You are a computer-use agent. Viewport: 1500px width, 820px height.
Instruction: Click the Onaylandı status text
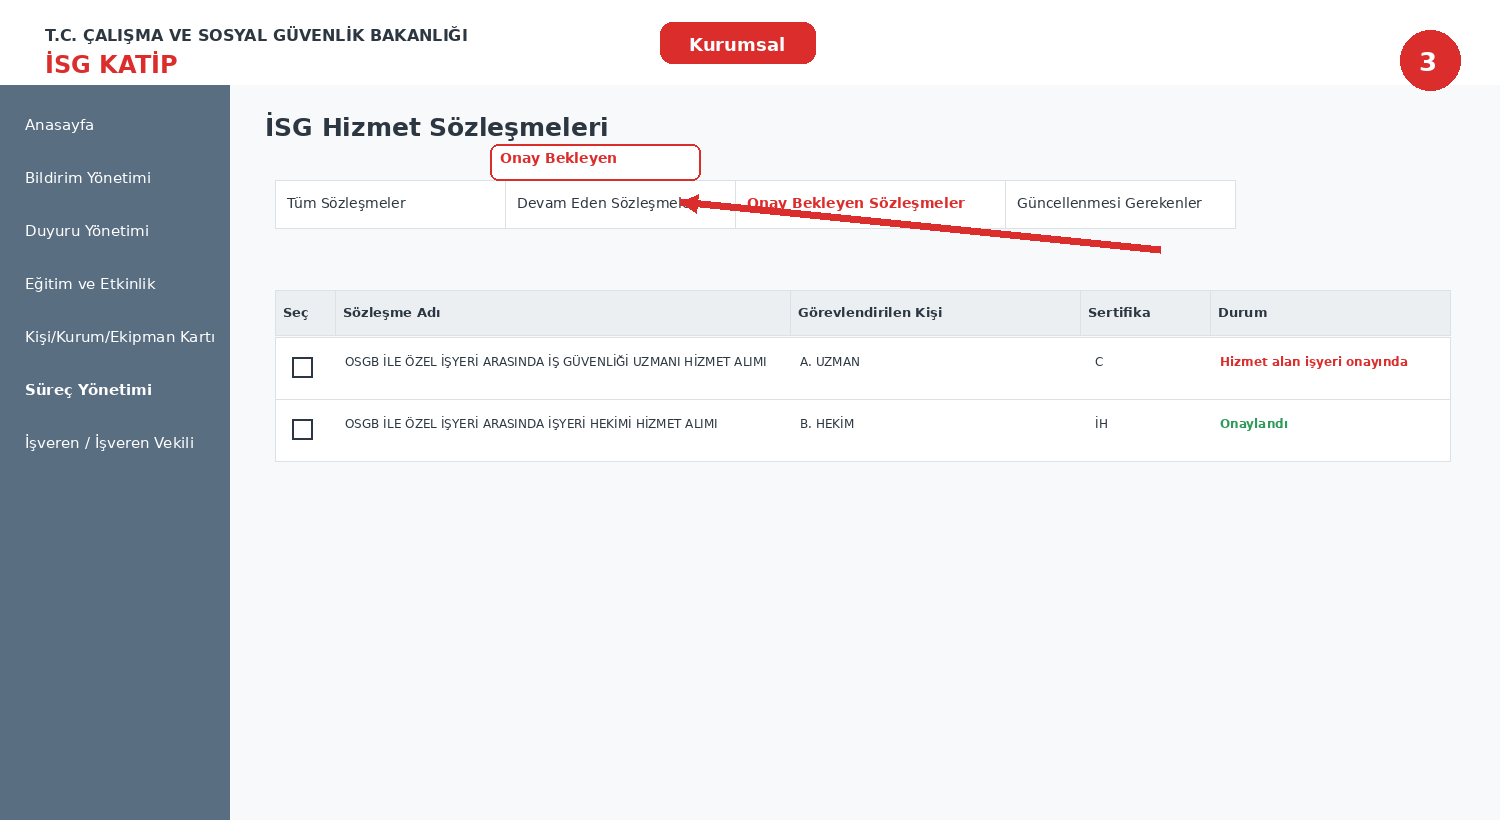[1254, 424]
